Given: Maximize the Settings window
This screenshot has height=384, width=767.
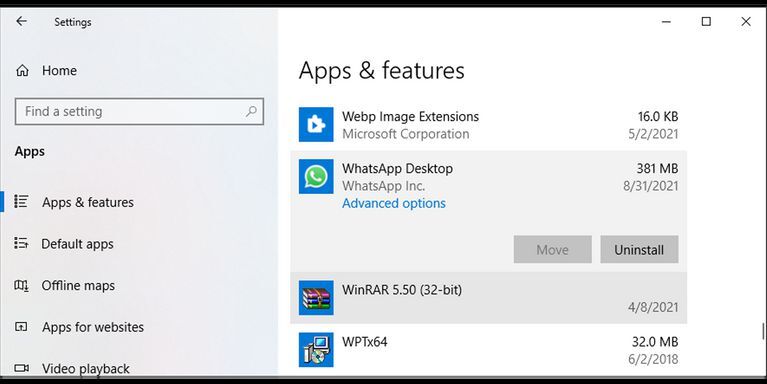Looking at the screenshot, I should click(x=706, y=22).
